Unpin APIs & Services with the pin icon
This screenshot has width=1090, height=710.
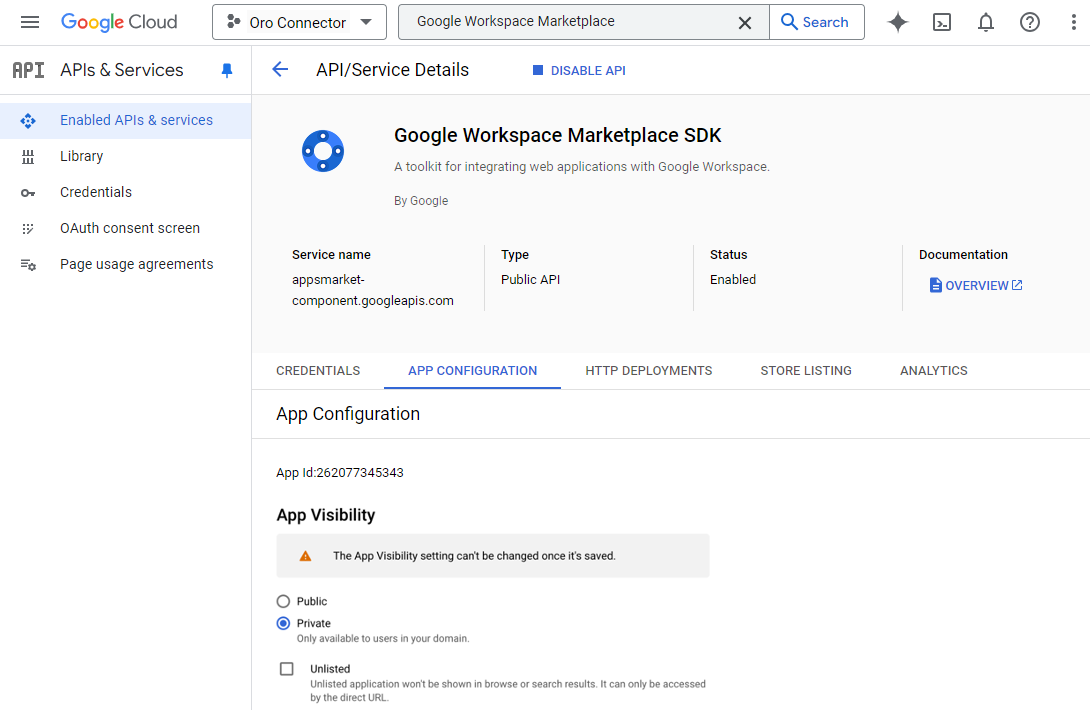[227, 70]
